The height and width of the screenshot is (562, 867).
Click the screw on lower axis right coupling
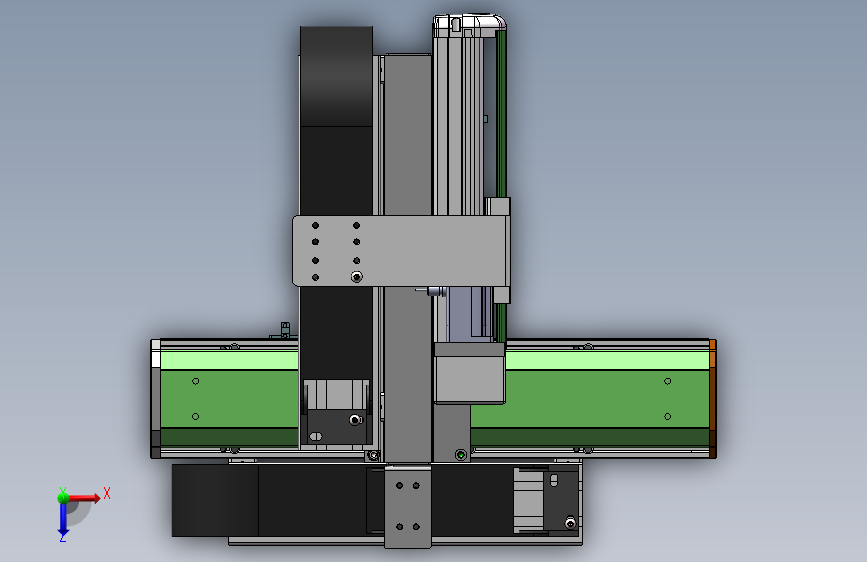(570, 523)
